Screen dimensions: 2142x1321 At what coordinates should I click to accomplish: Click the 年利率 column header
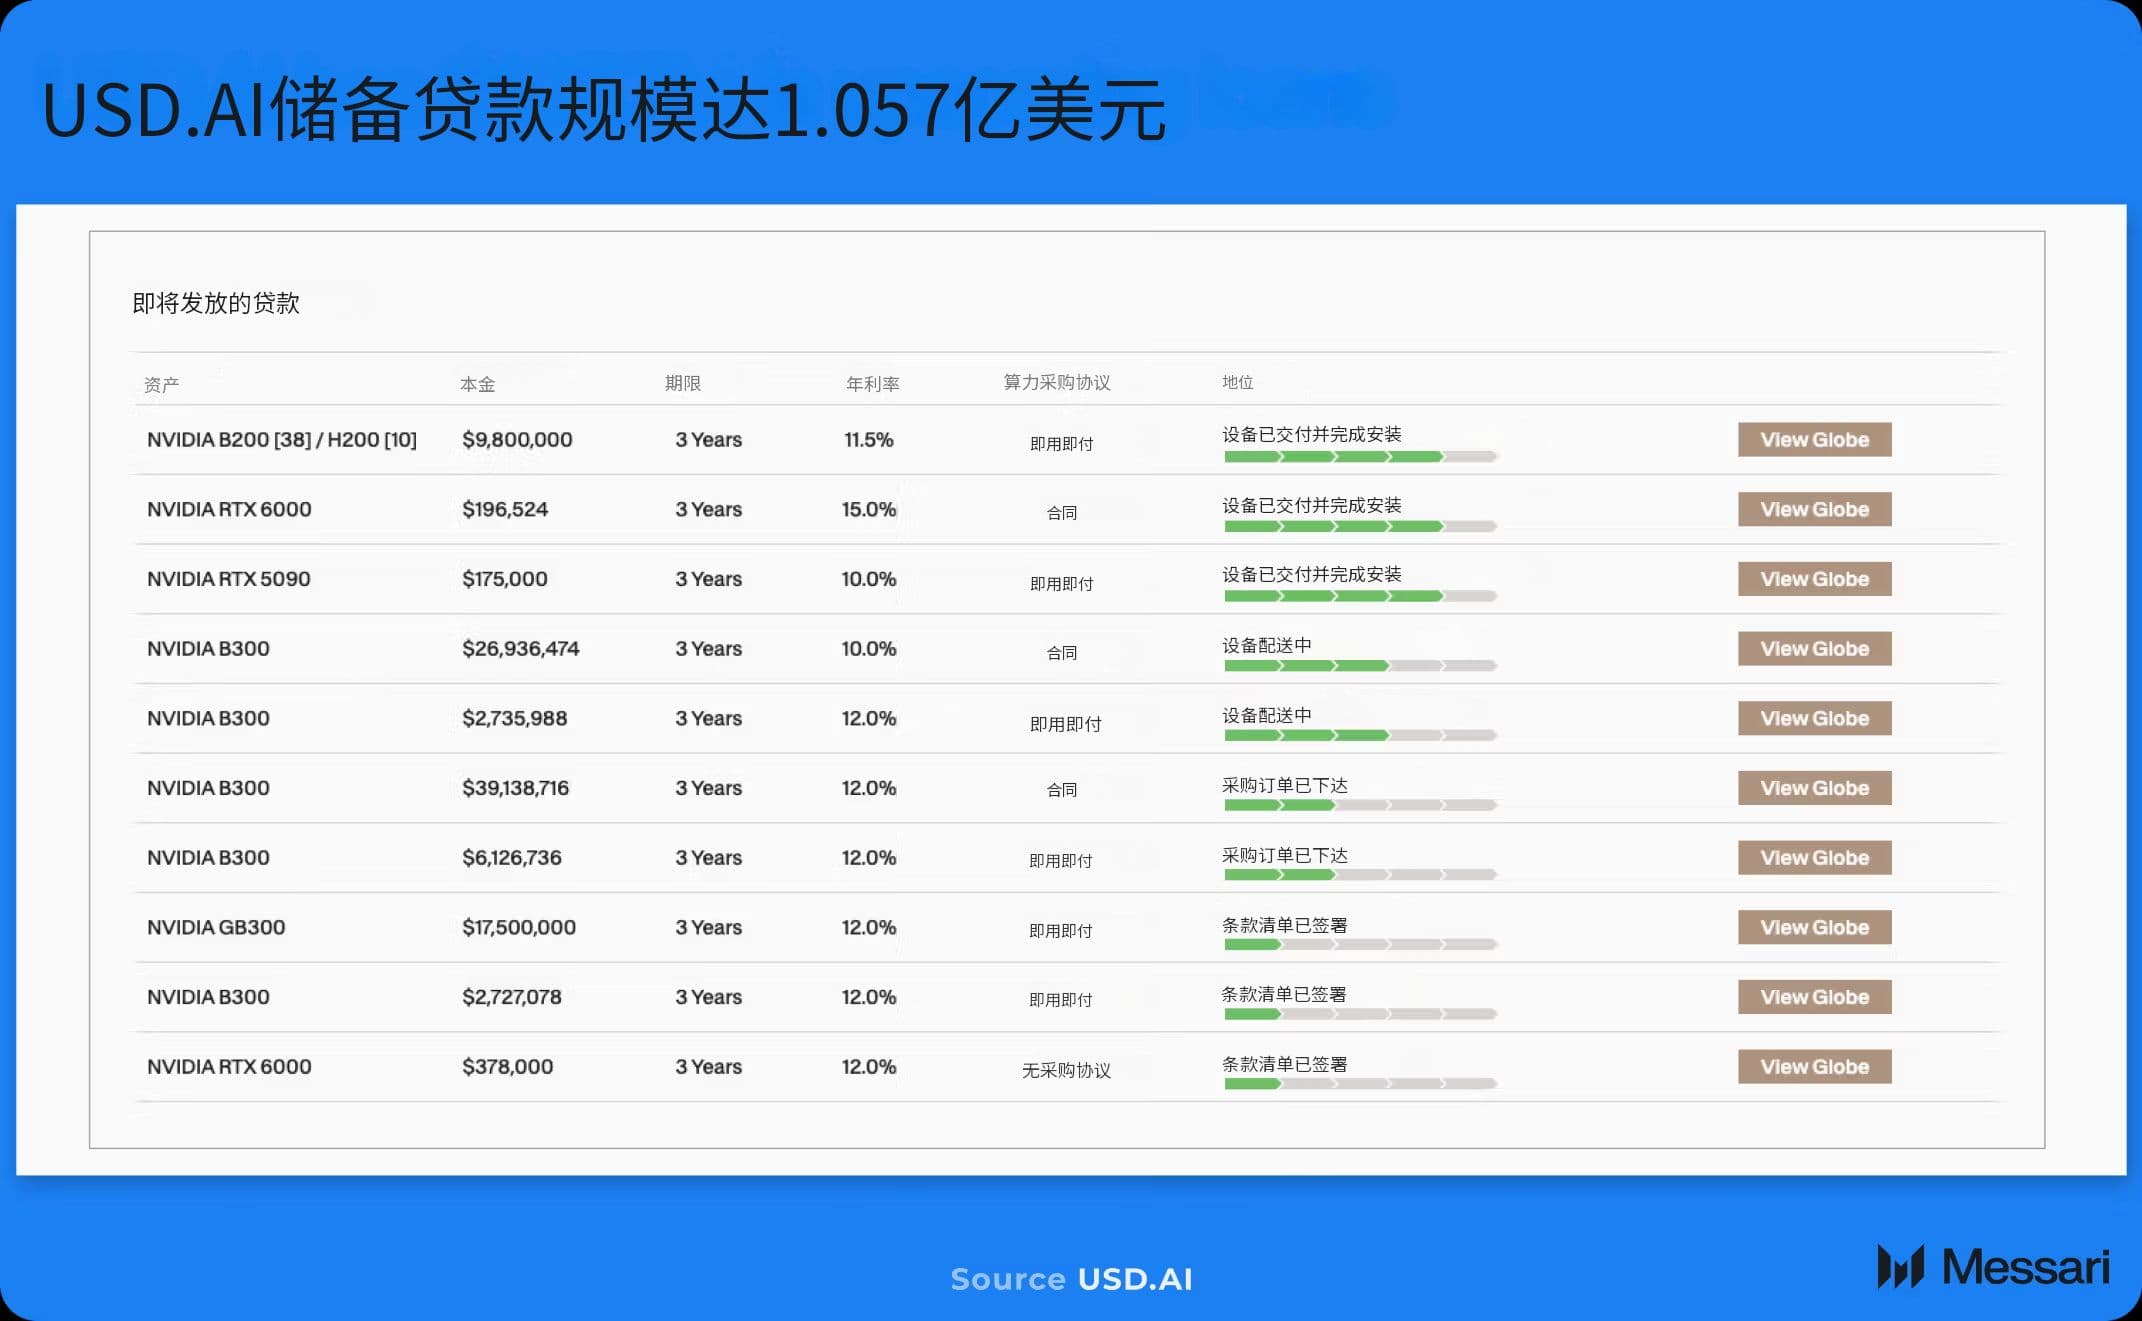pos(872,384)
